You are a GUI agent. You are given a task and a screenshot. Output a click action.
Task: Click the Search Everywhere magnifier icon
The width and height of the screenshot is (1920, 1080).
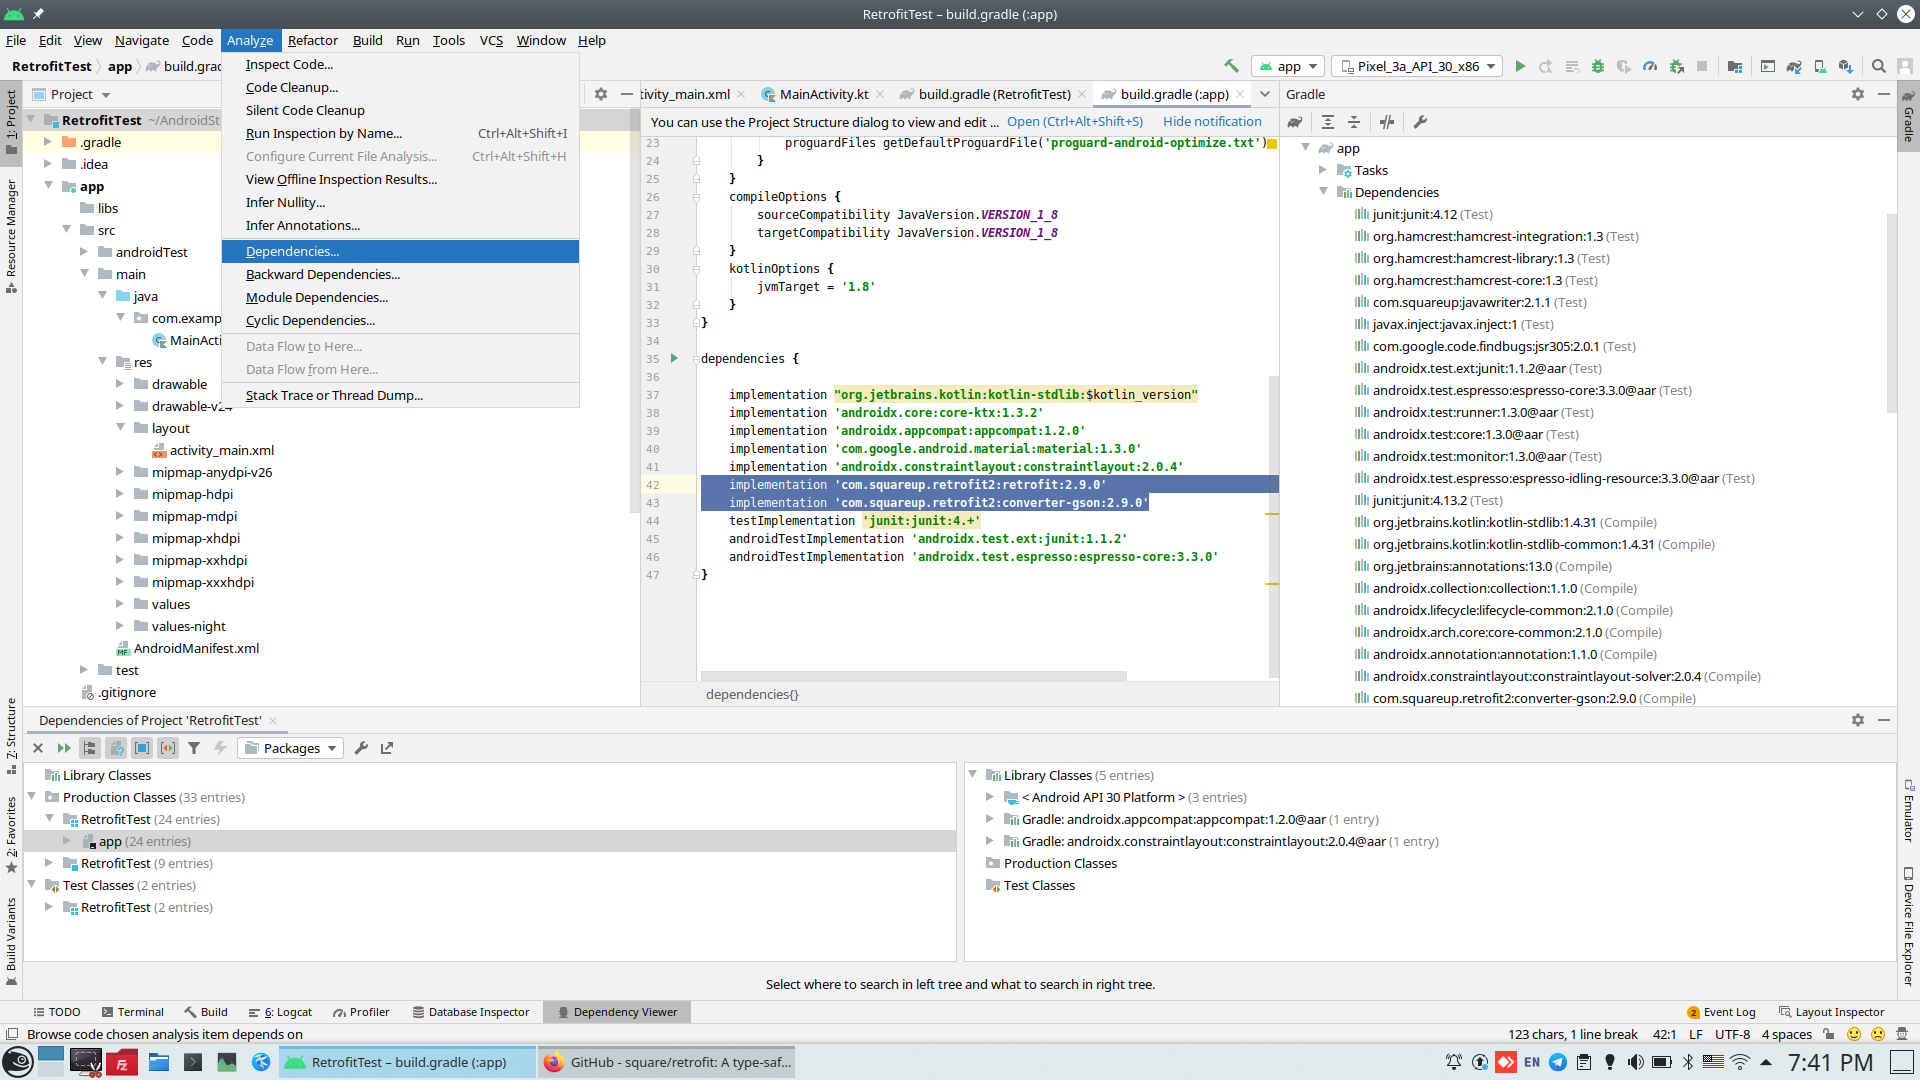point(1879,66)
